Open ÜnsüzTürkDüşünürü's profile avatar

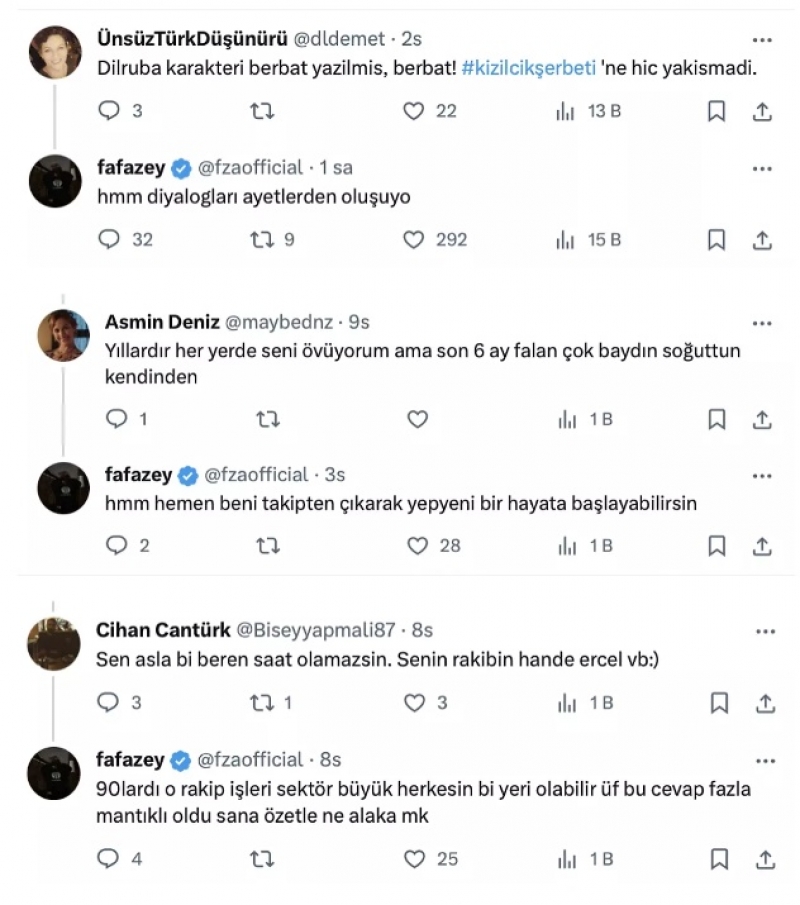coord(55,52)
